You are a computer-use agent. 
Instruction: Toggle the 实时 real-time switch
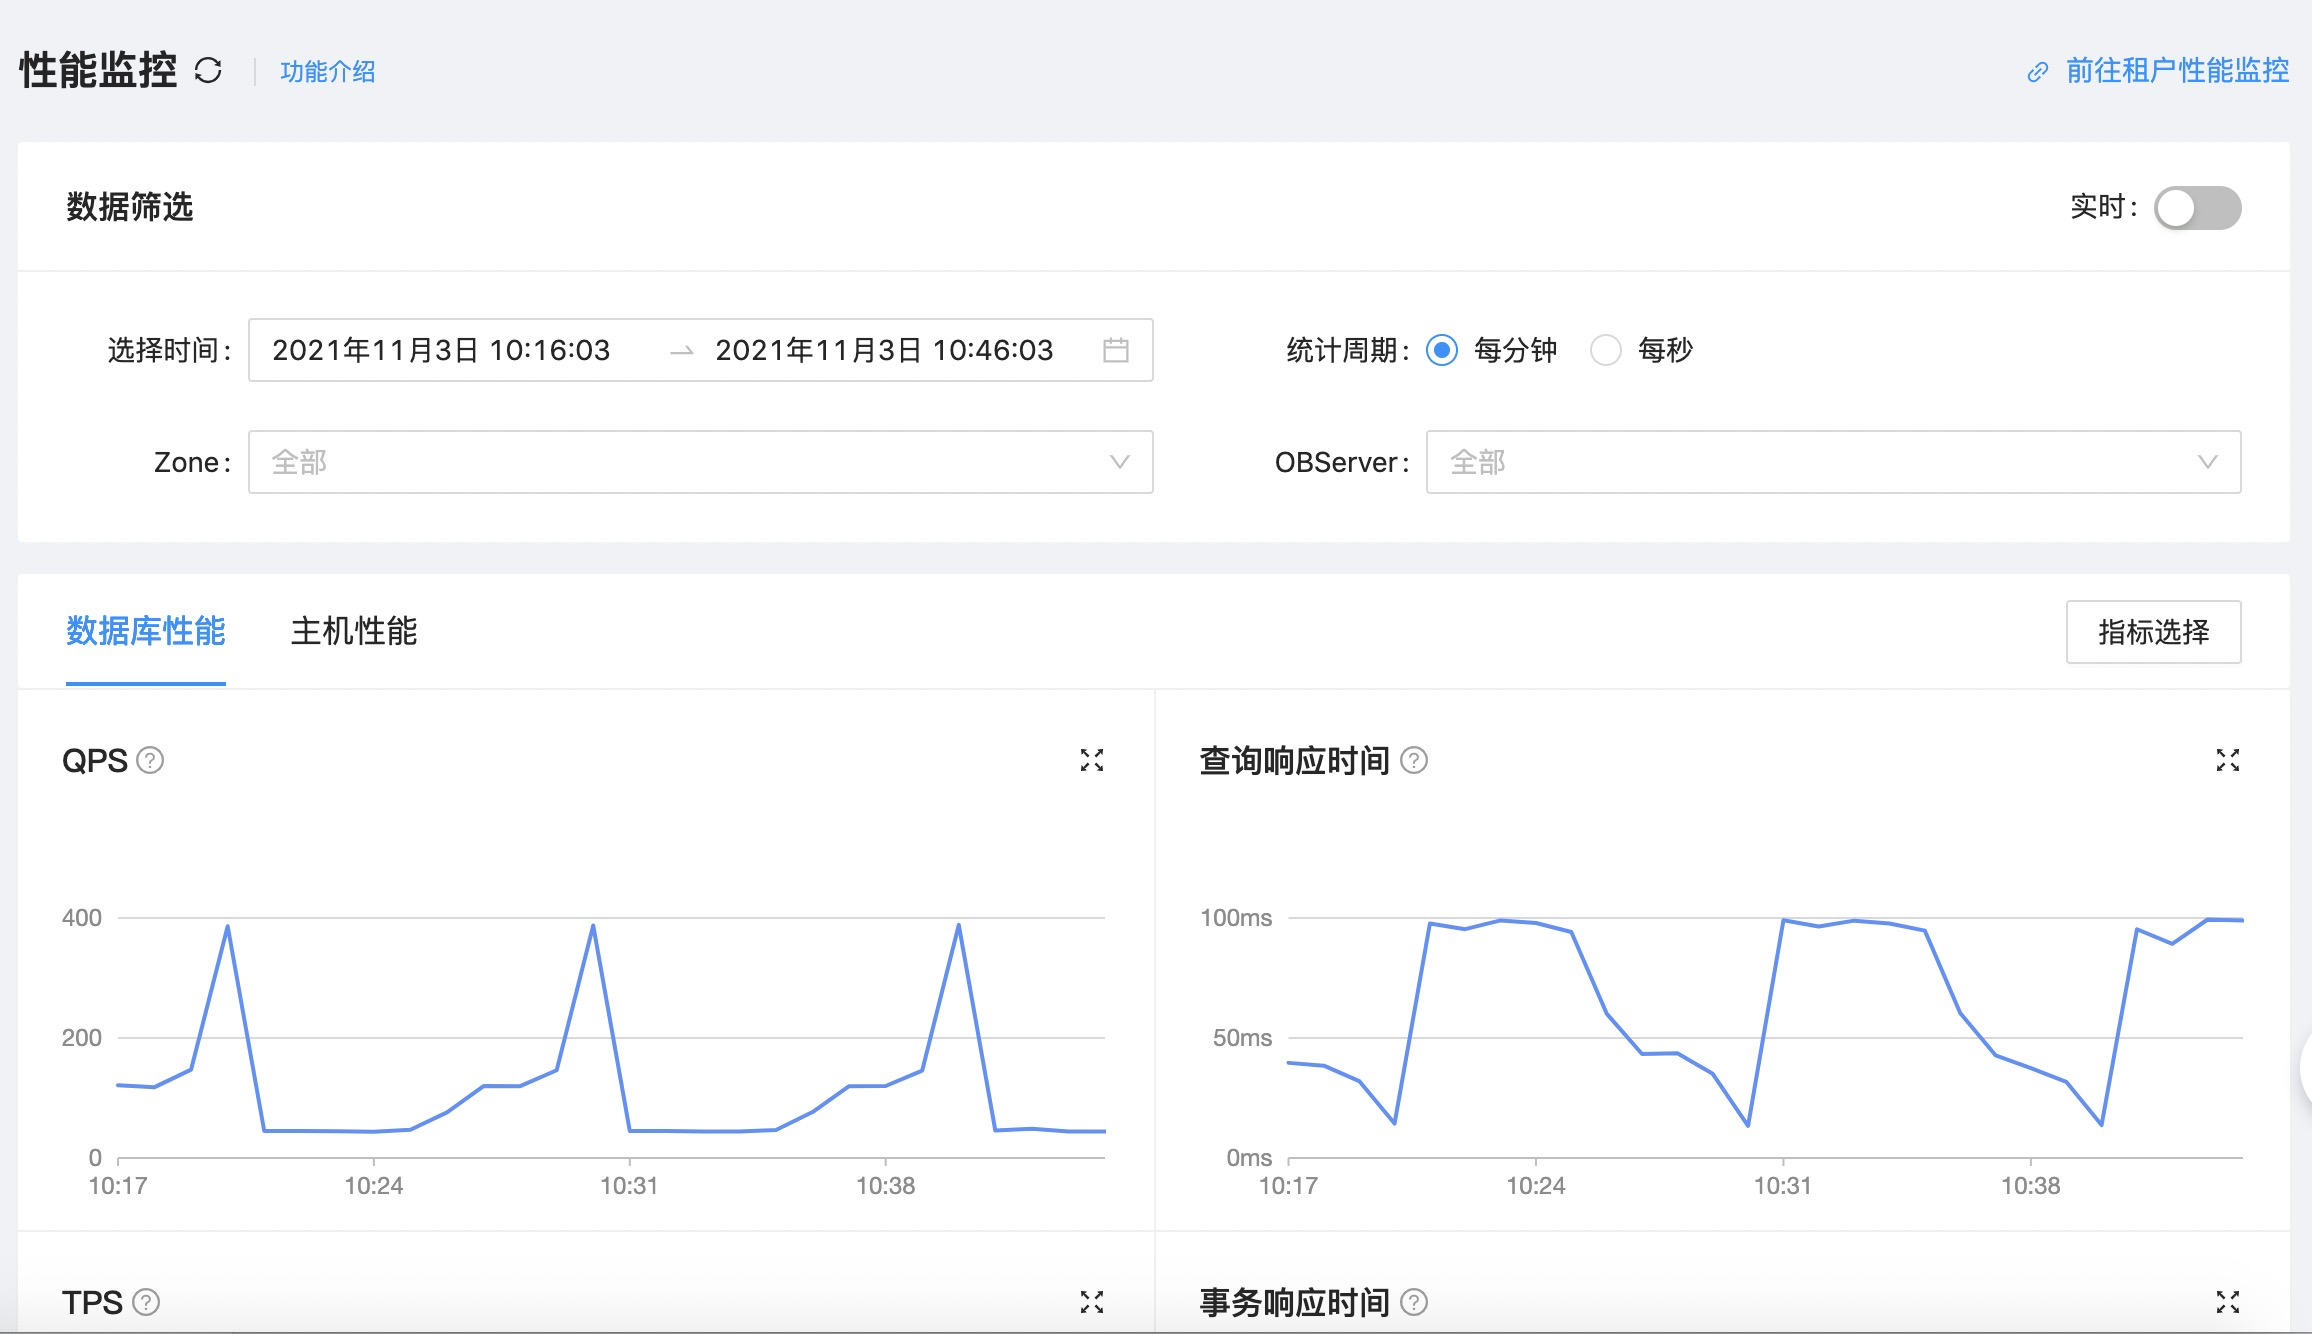click(x=2196, y=208)
